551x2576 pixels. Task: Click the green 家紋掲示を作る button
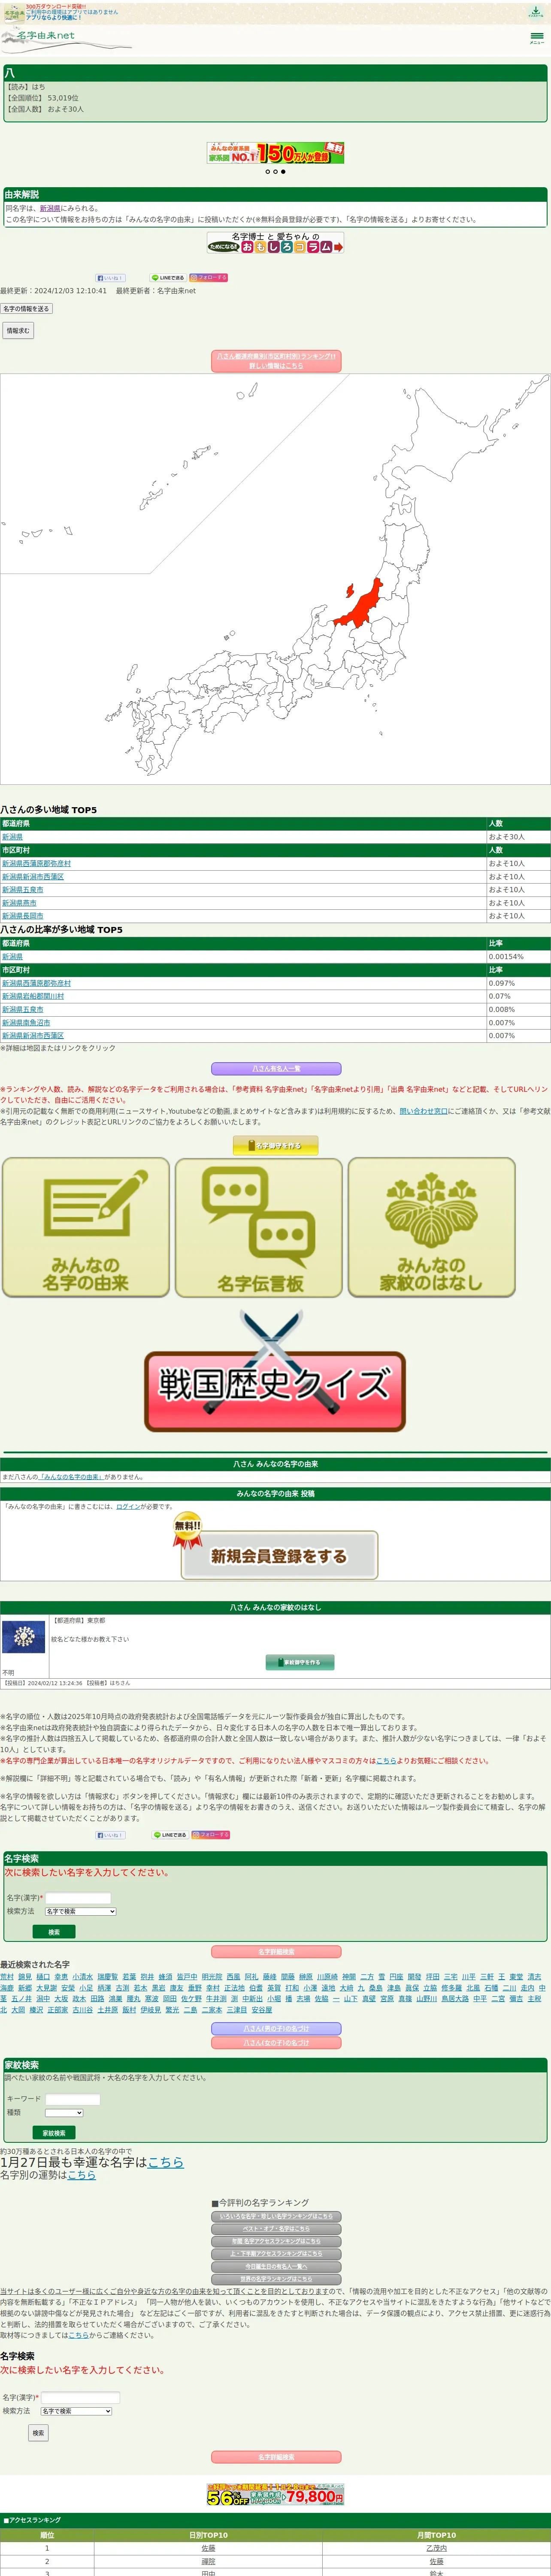click(x=300, y=1662)
